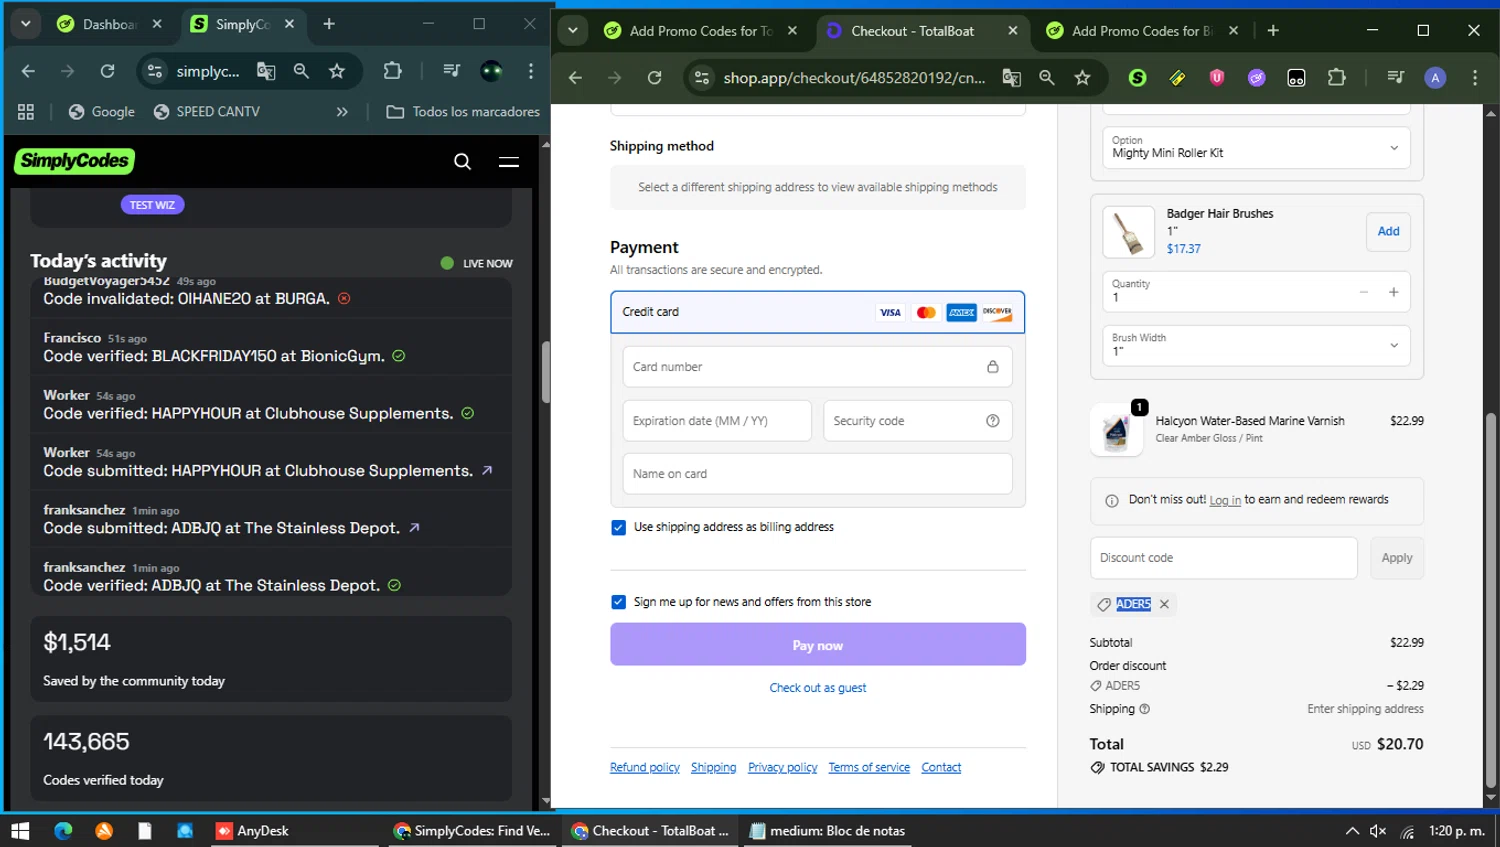This screenshot has width=1500, height=847.
Task: Open apps grid in SimplyCodes bookmarks bar
Action: click(26, 112)
